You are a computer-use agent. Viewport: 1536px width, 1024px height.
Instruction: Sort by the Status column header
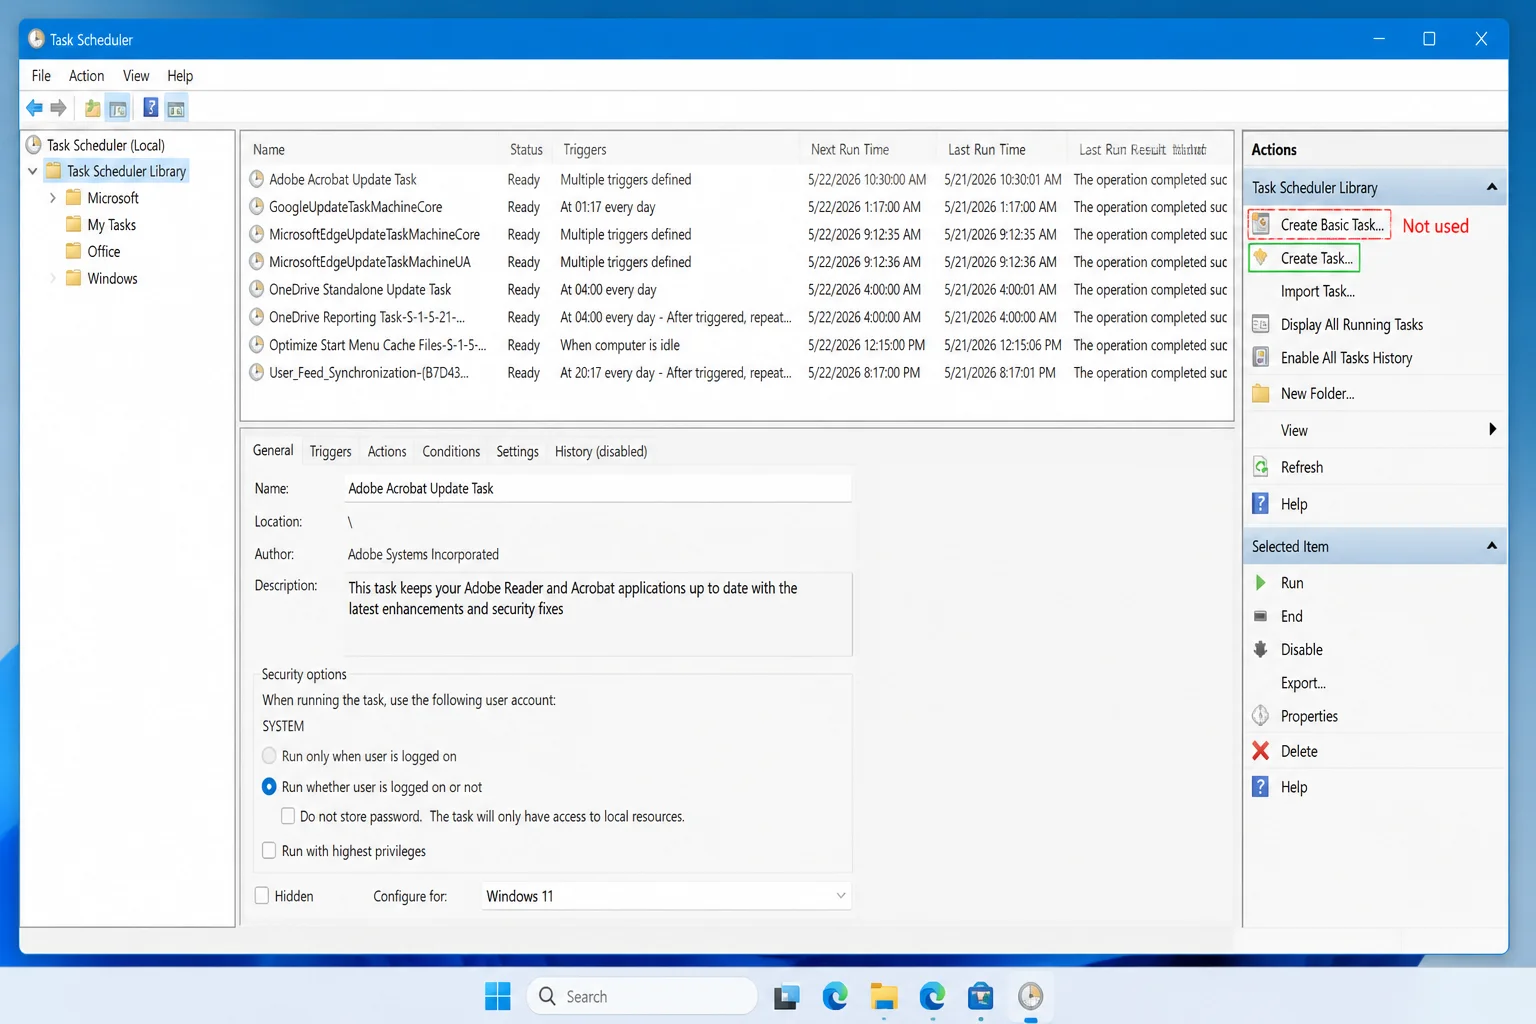(526, 149)
